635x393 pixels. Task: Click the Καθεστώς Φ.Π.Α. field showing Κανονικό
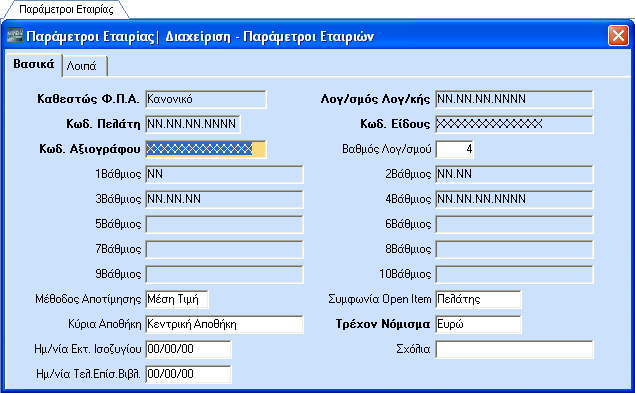(x=206, y=99)
